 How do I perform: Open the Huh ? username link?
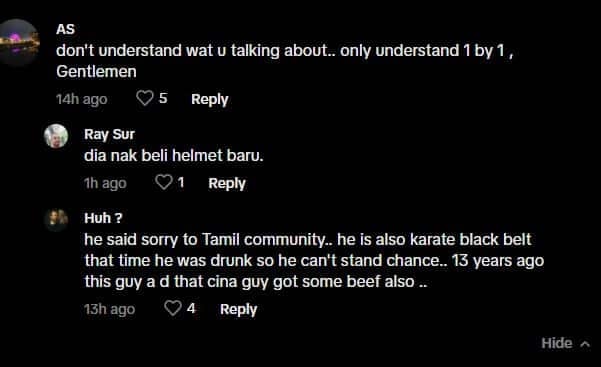(103, 218)
